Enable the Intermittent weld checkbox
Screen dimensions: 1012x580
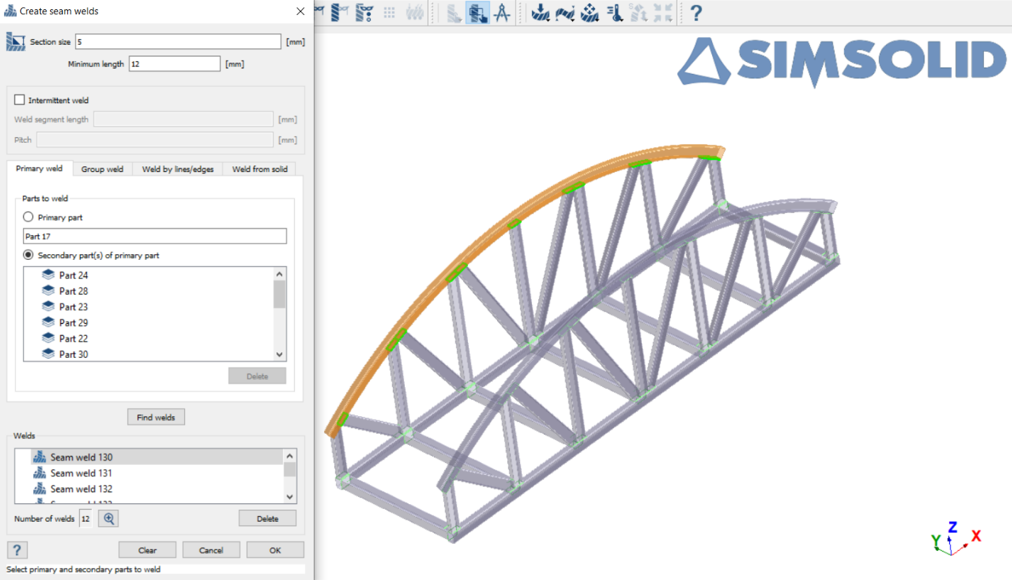coord(19,100)
